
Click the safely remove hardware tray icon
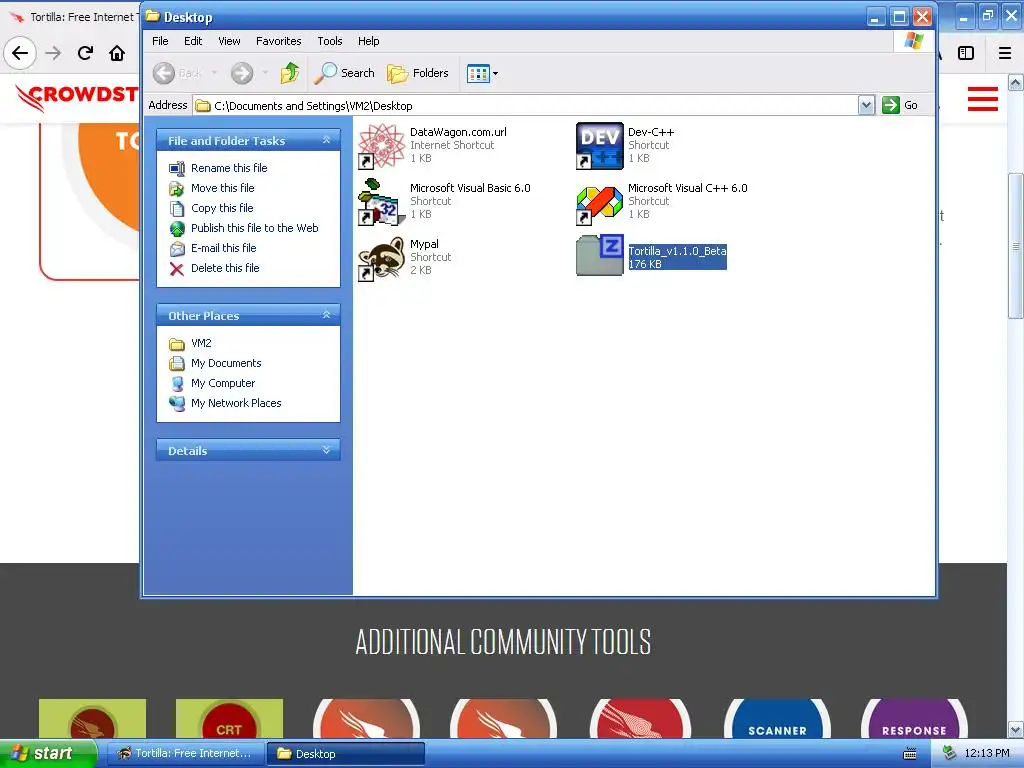pyautogui.click(x=950, y=753)
